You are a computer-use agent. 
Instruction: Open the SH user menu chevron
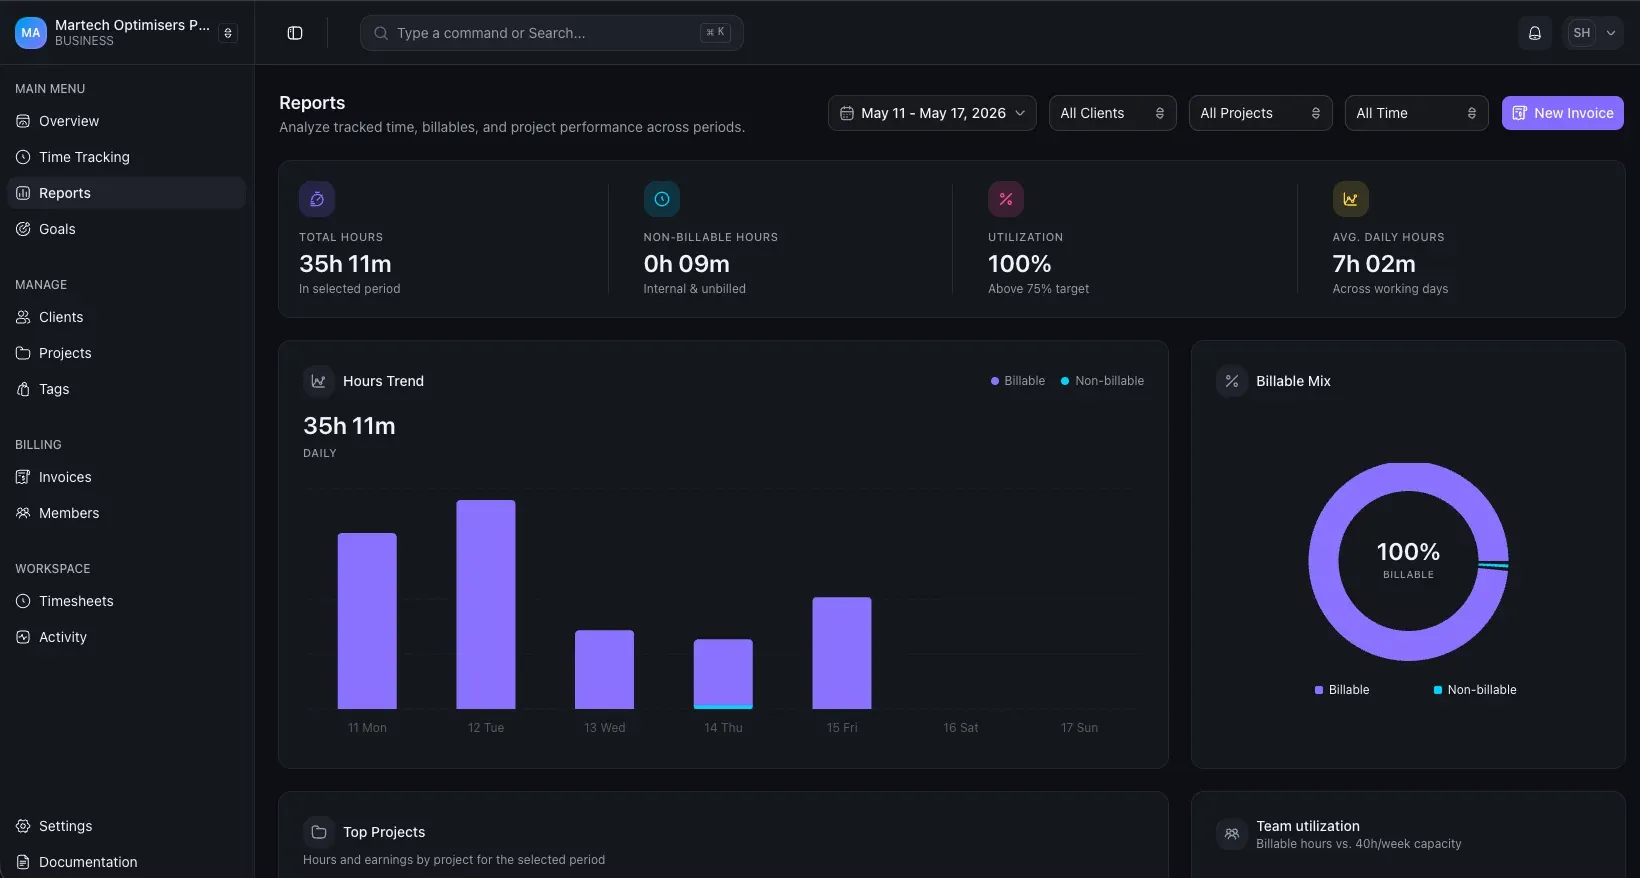[1610, 33]
